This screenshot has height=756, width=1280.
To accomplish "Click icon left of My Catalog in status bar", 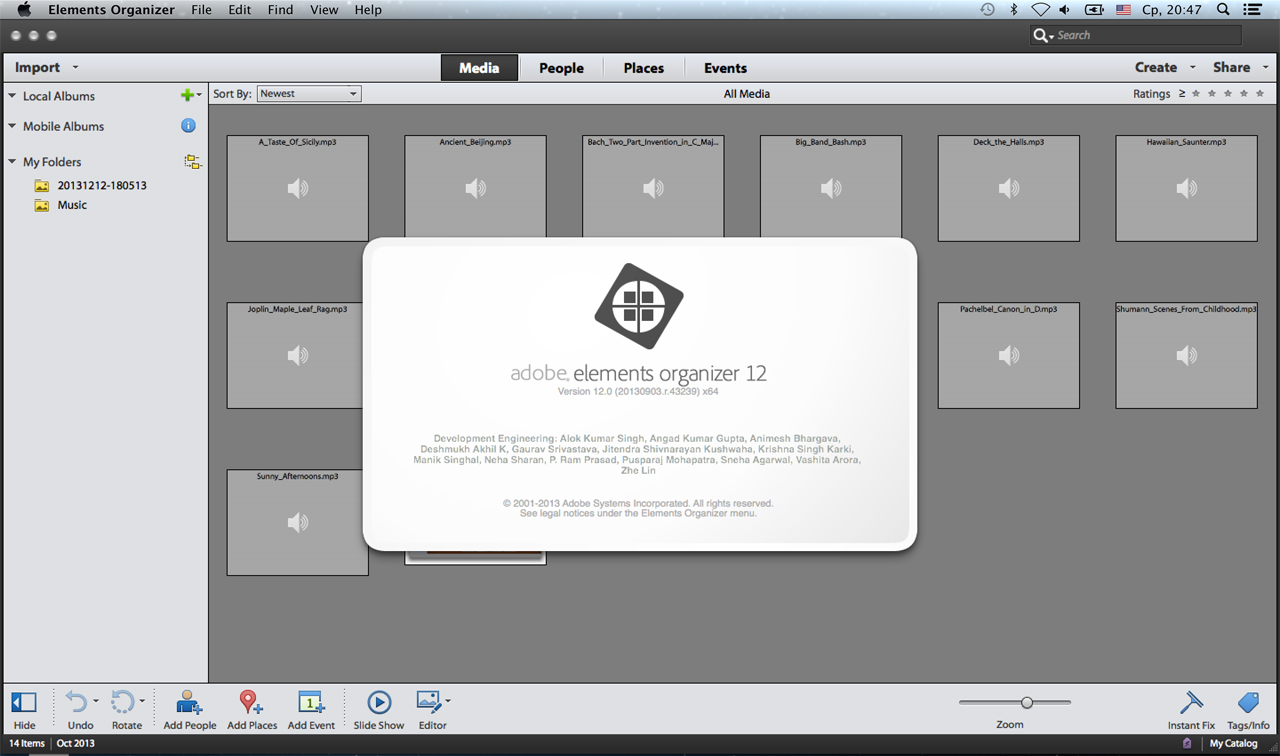I will [x=1187, y=743].
